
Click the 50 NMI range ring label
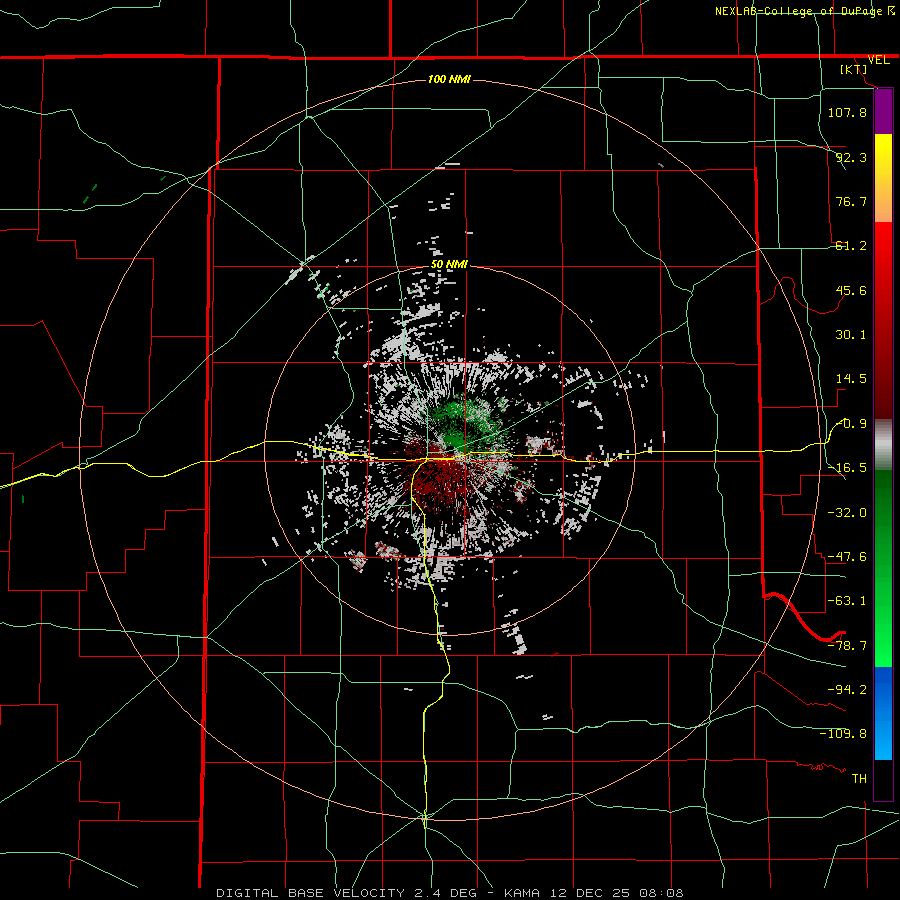click(x=449, y=264)
